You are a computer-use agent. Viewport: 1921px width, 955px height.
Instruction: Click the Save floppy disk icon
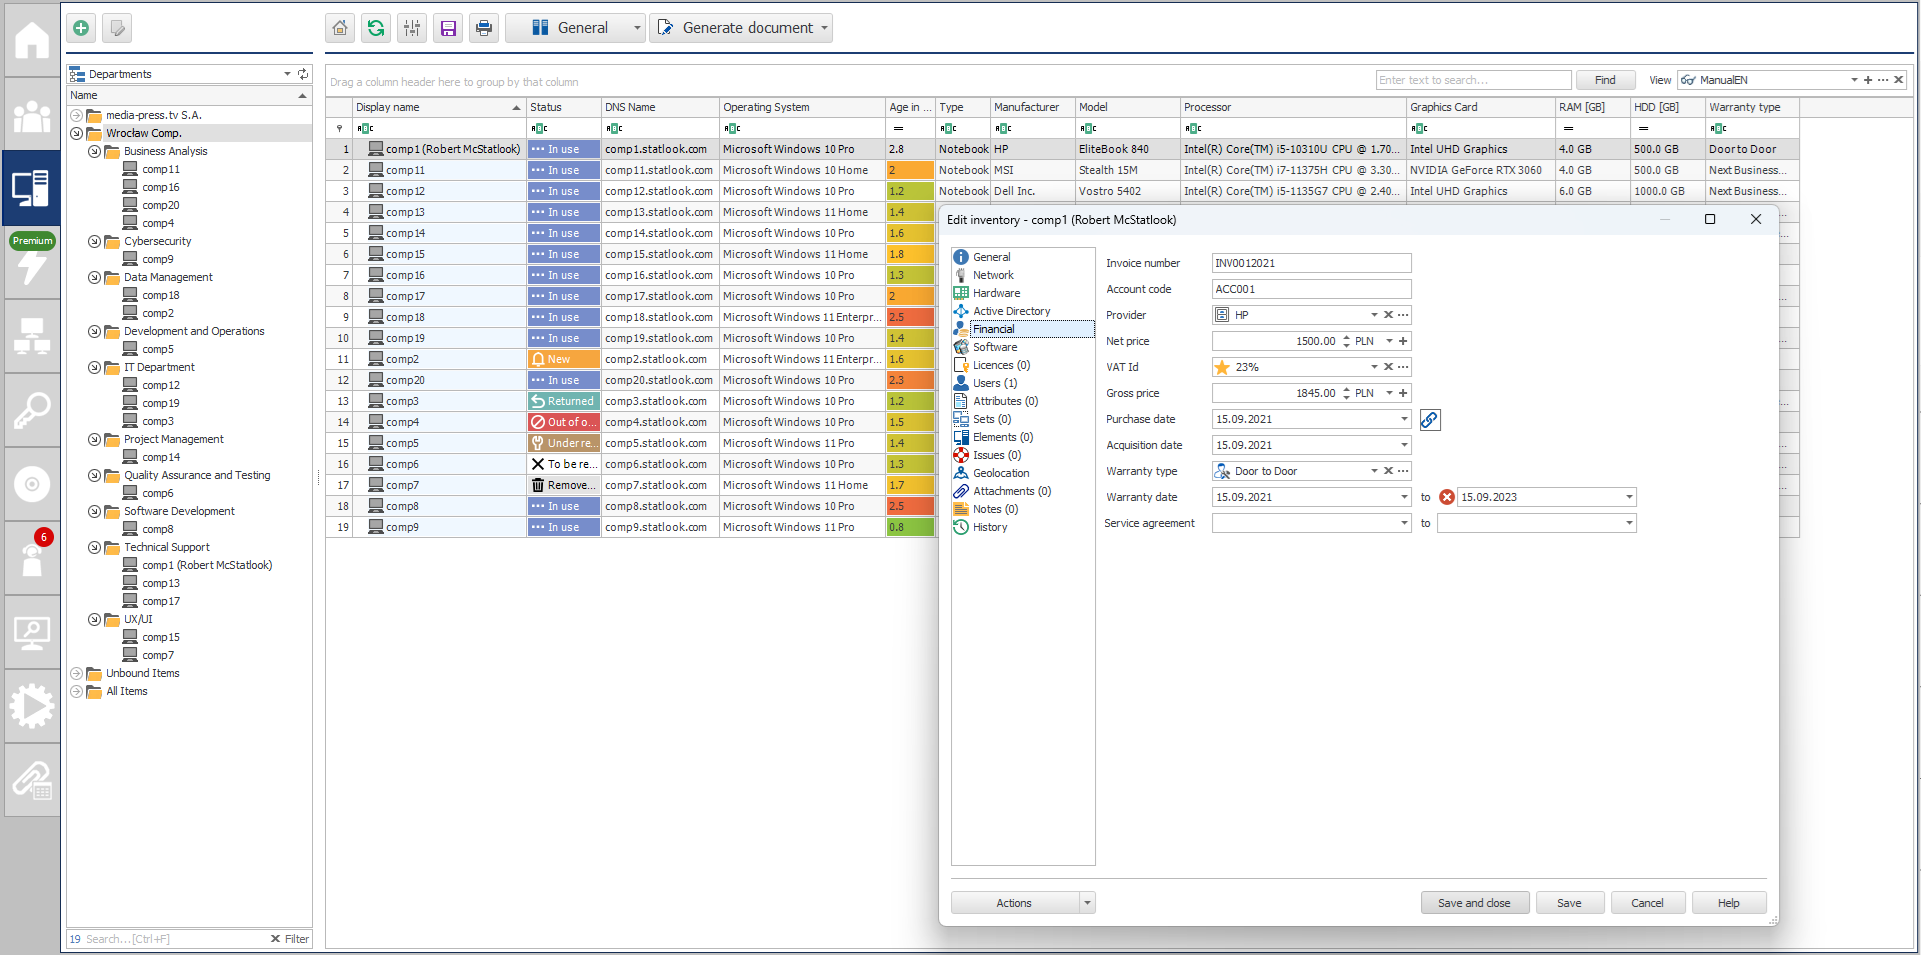pyautogui.click(x=448, y=28)
